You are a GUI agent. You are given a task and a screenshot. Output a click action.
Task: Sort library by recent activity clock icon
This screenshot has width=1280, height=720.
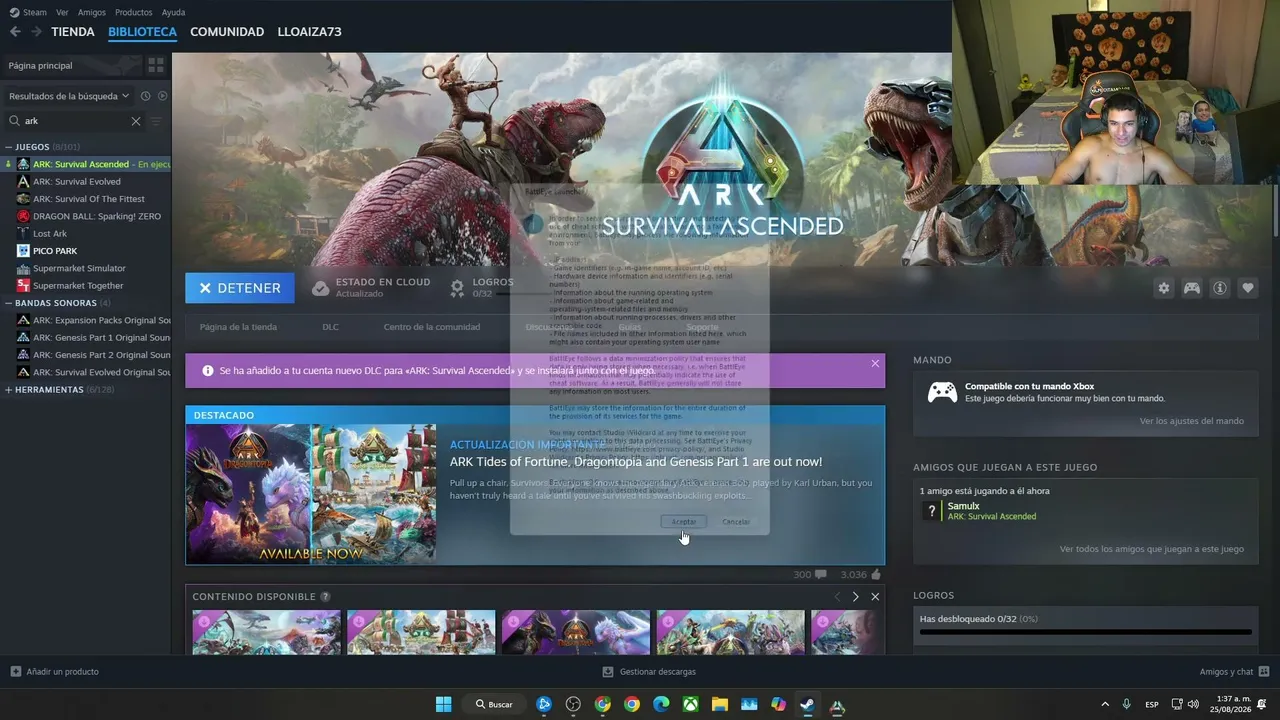[x=146, y=96]
